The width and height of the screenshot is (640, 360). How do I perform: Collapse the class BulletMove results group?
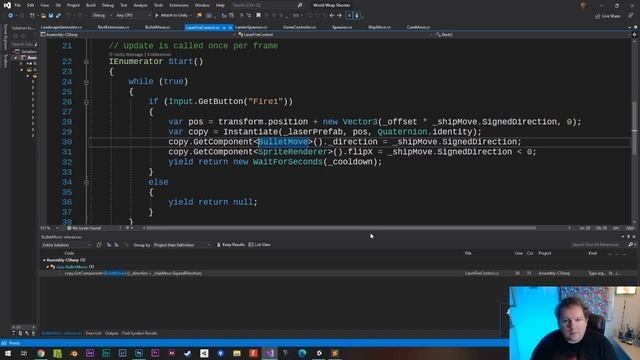point(48,267)
